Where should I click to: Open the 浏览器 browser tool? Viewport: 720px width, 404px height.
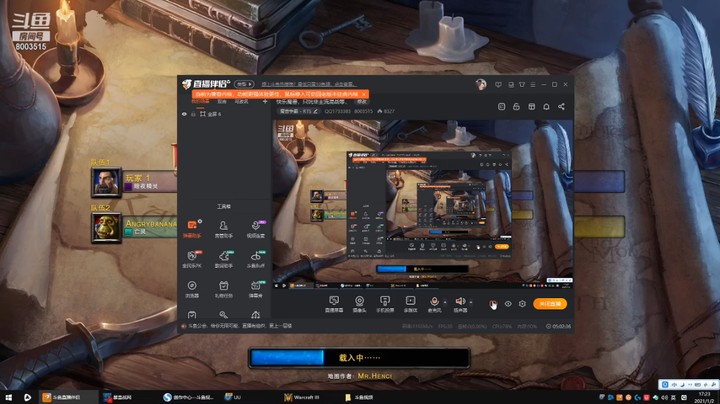192,289
